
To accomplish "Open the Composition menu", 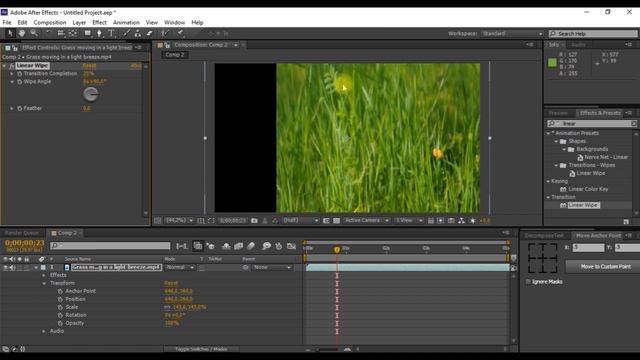I will pos(50,22).
